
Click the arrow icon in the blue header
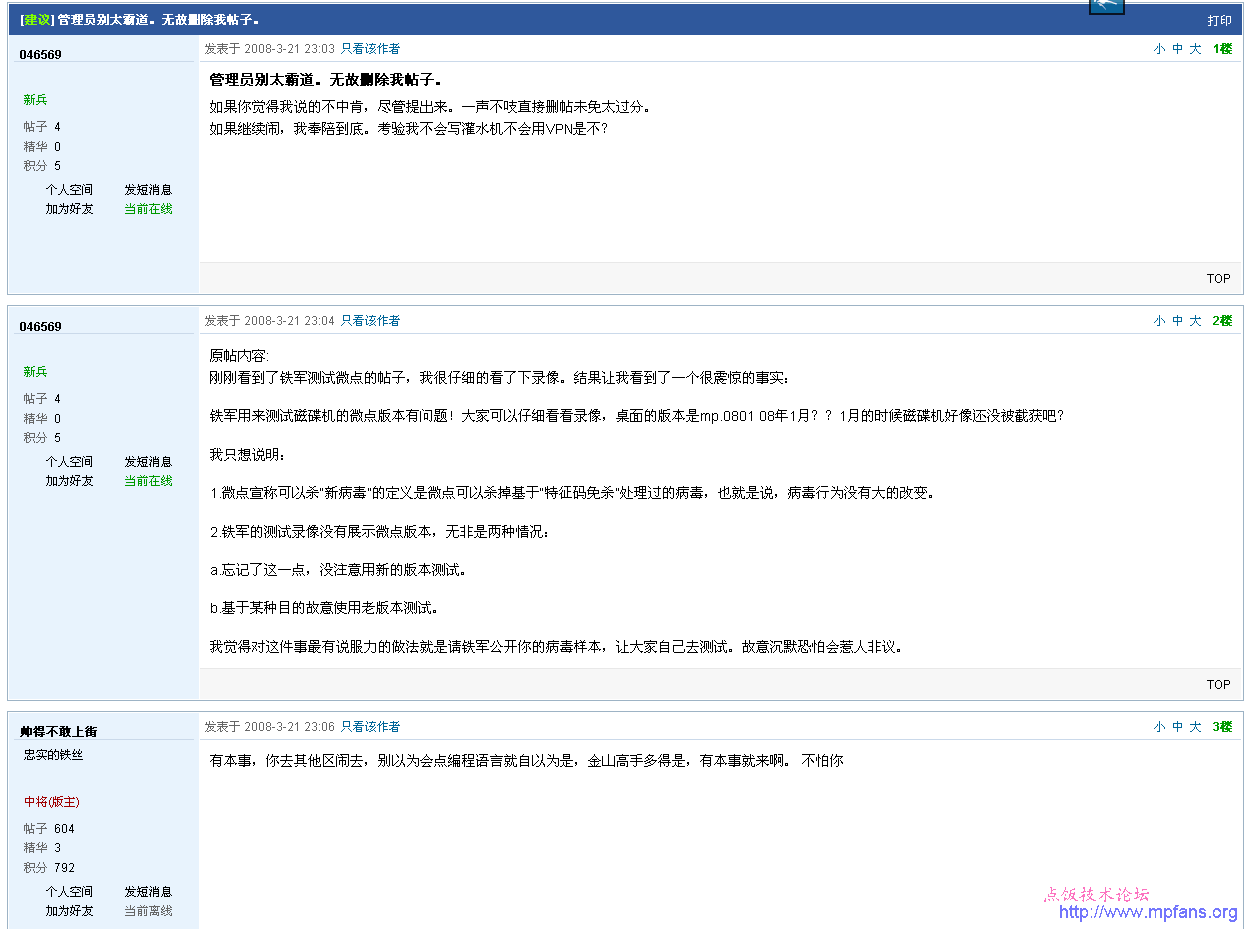1106,6
